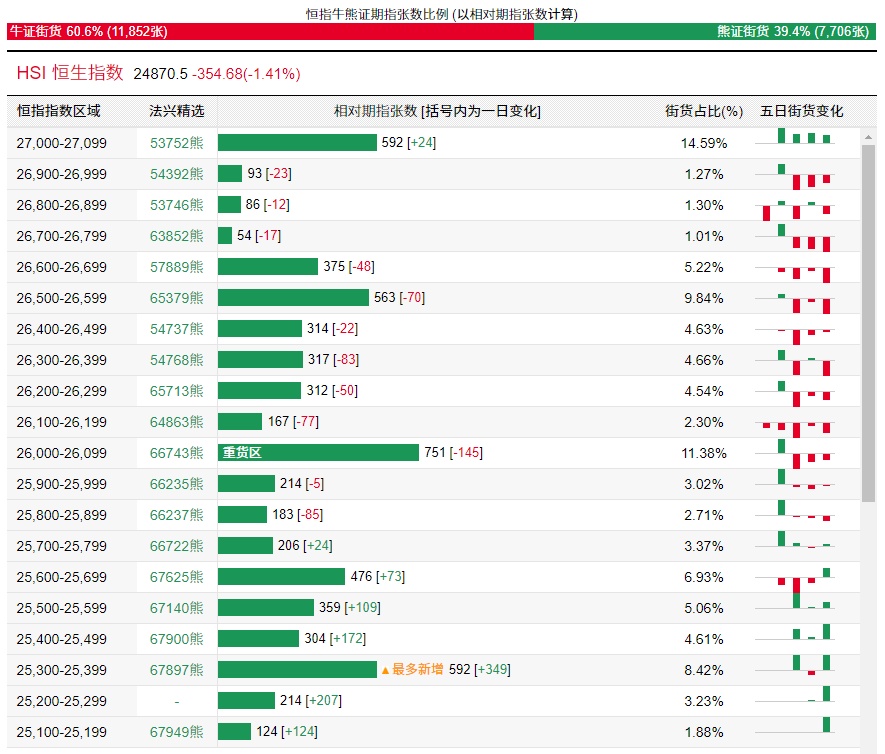Click the green bar for 25,300-25,399
This screenshot has height=754, width=885.
[297, 670]
